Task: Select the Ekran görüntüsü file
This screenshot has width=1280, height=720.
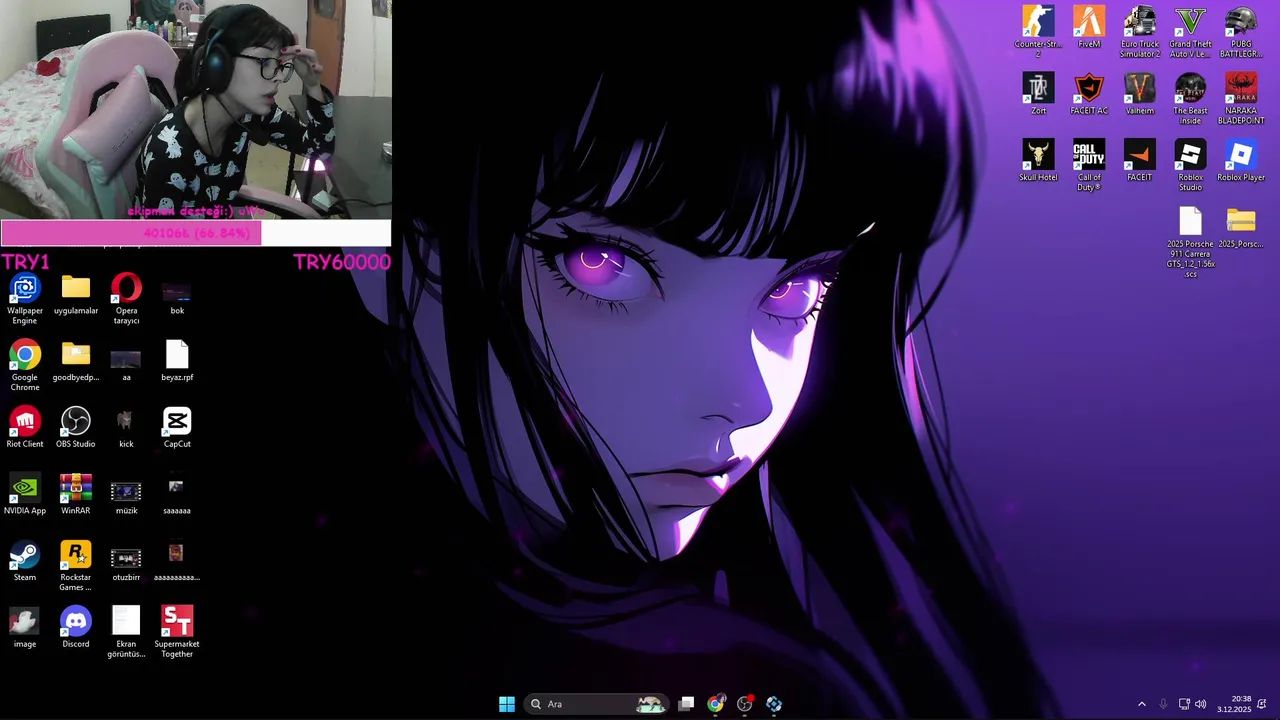Action: [126, 632]
